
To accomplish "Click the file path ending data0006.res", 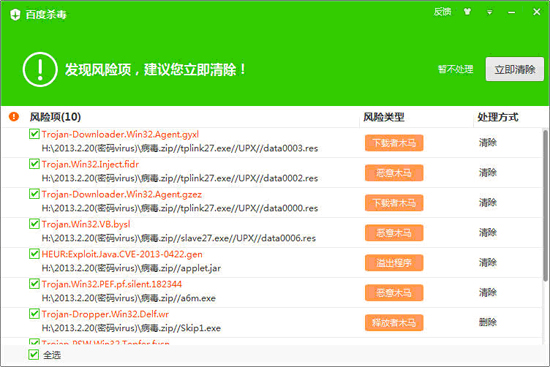I will (x=179, y=238).
